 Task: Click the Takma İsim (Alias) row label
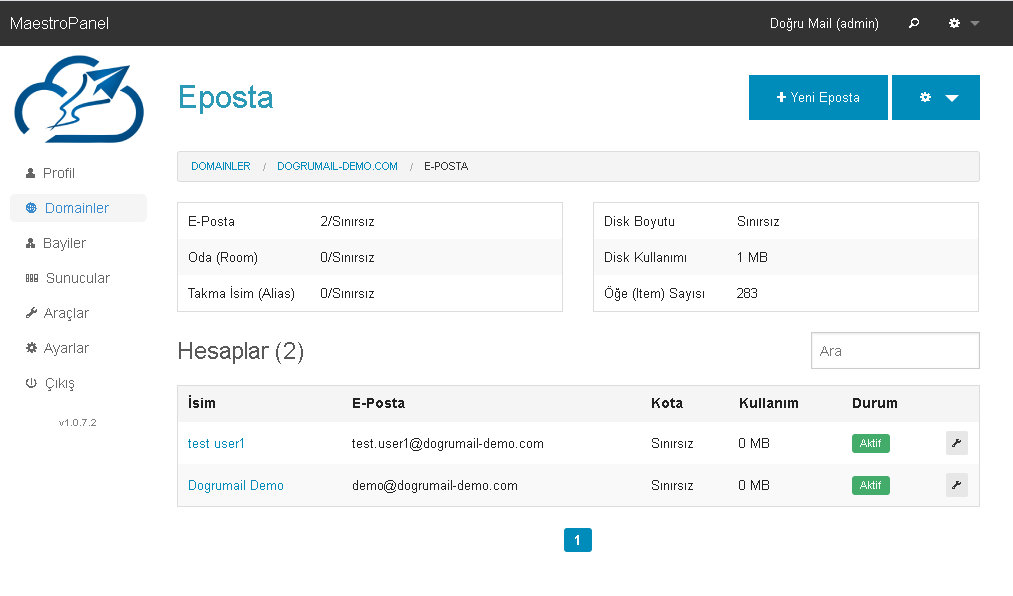pyautogui.click(x=241, y=293)
